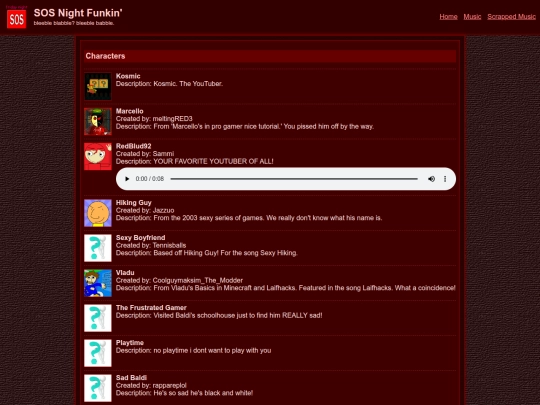The height and width of the screenshot is (405, 540).
Task: Select the Kosmic character name
Action: pyautogui.click(x=128, y=76)
